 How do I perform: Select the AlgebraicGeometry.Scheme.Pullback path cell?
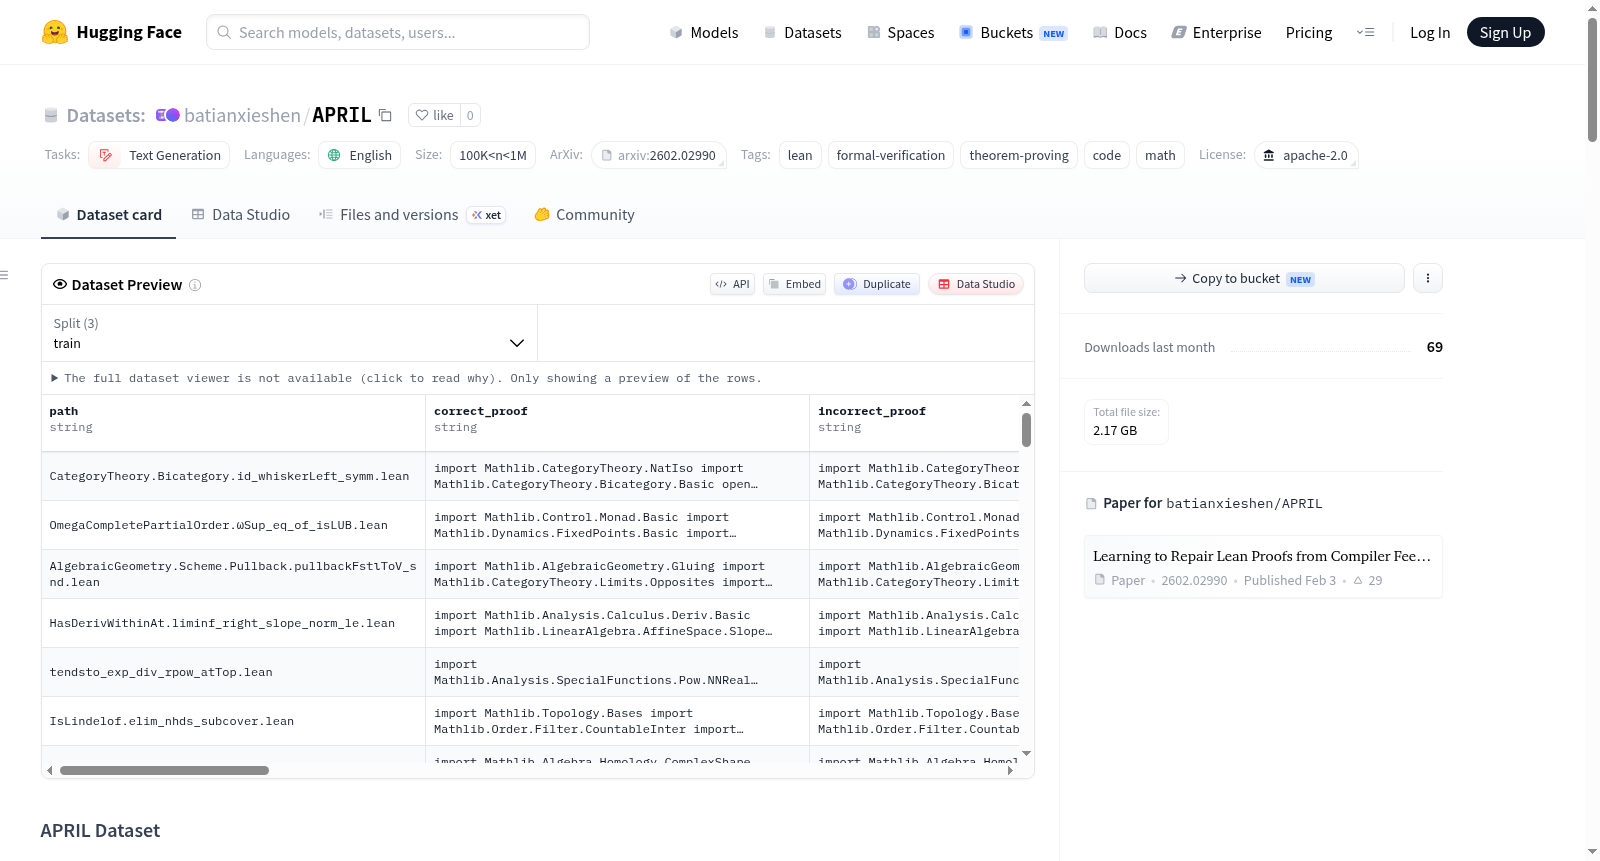233,574
